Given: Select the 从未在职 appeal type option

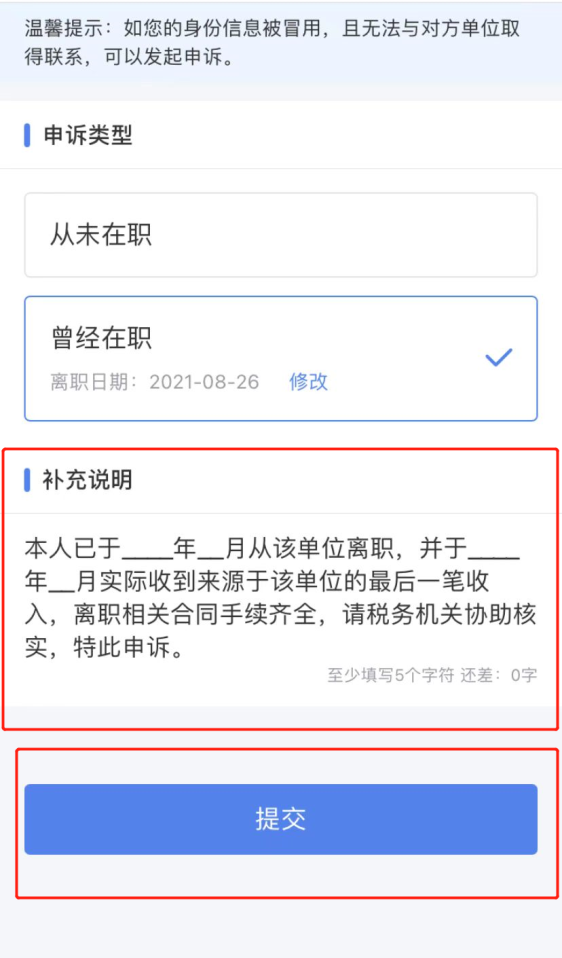Looking at the screenshot, I should pyautogui.click(x=281, y=235).
